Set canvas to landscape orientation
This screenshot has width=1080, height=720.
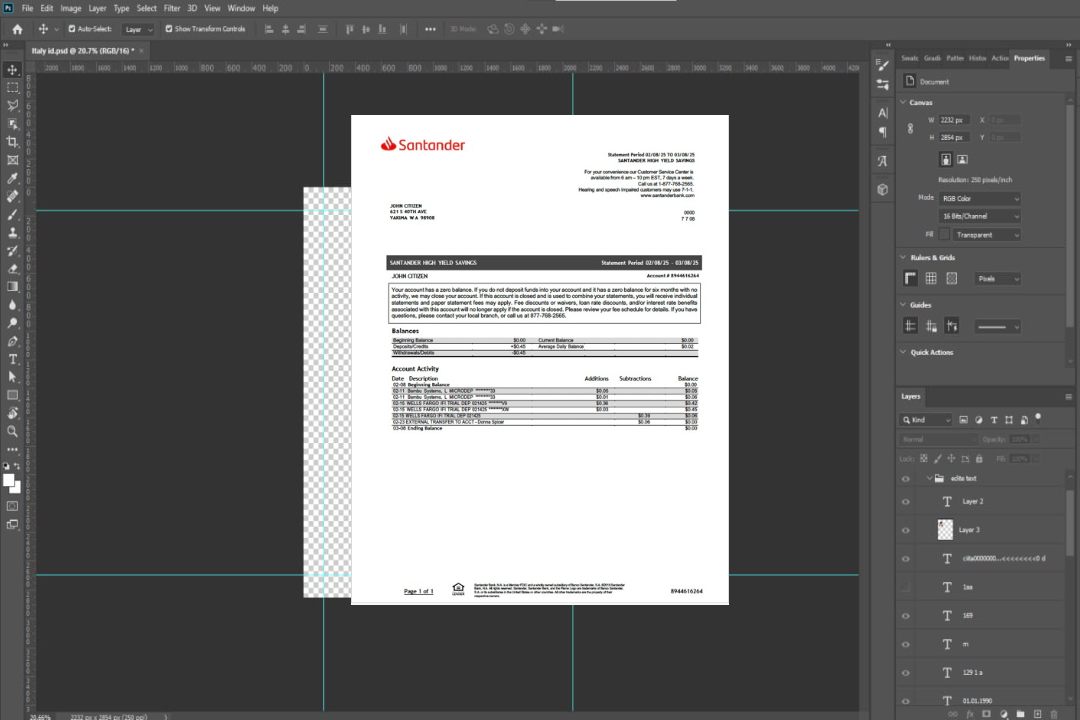pyautogui.click(x=962, y=160)
